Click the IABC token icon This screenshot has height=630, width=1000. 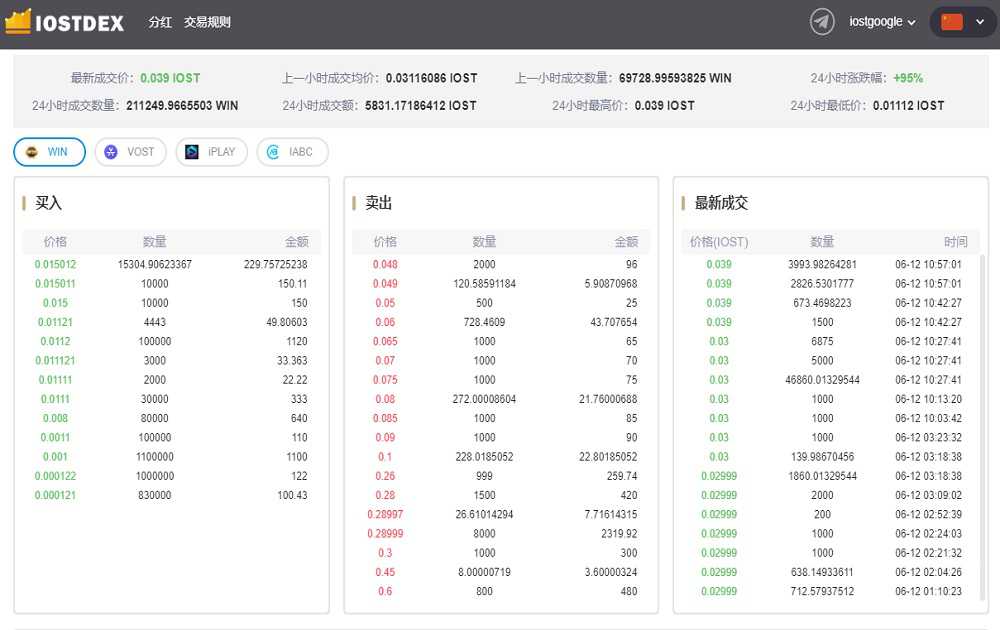(x=273, y=152)
